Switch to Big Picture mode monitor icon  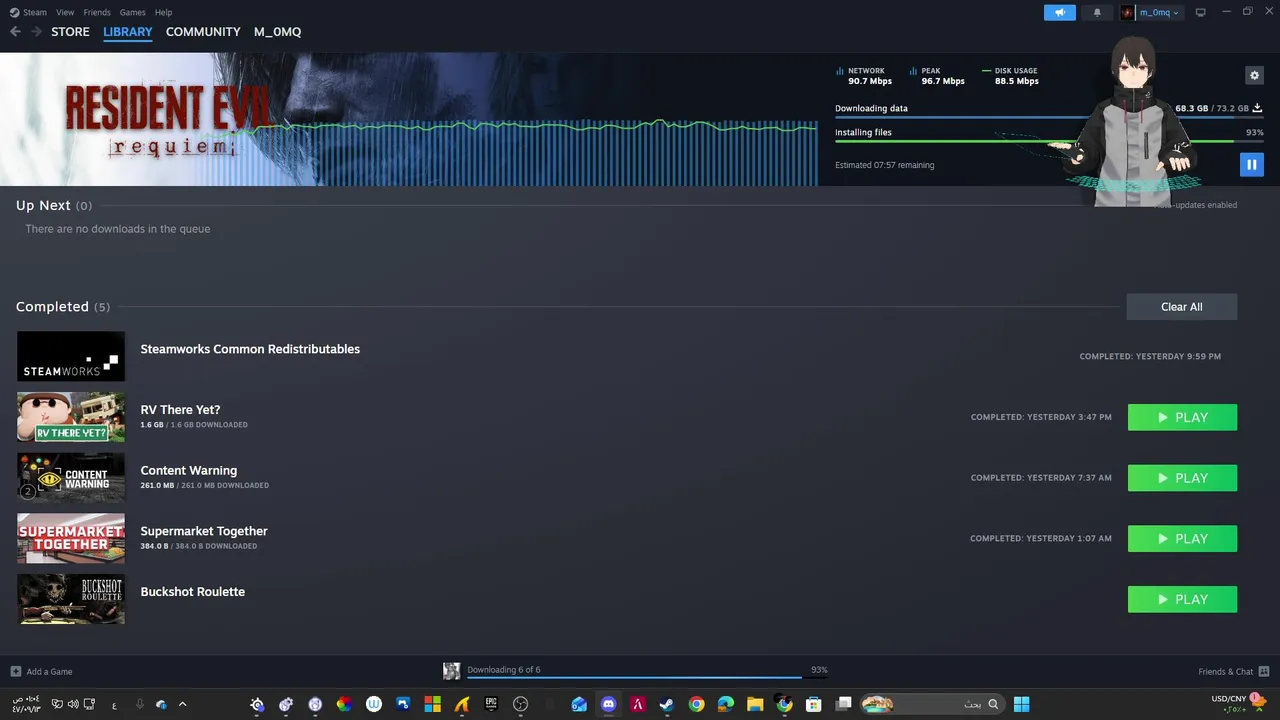pyautogui.click(x=1201, y=12)
